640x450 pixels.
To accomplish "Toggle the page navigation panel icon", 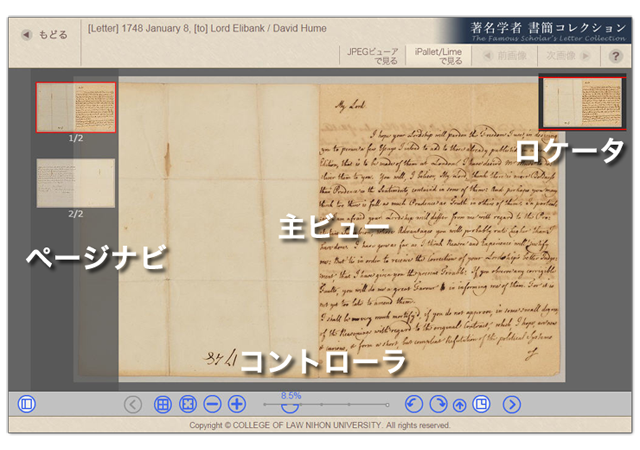I will [27, 404].
